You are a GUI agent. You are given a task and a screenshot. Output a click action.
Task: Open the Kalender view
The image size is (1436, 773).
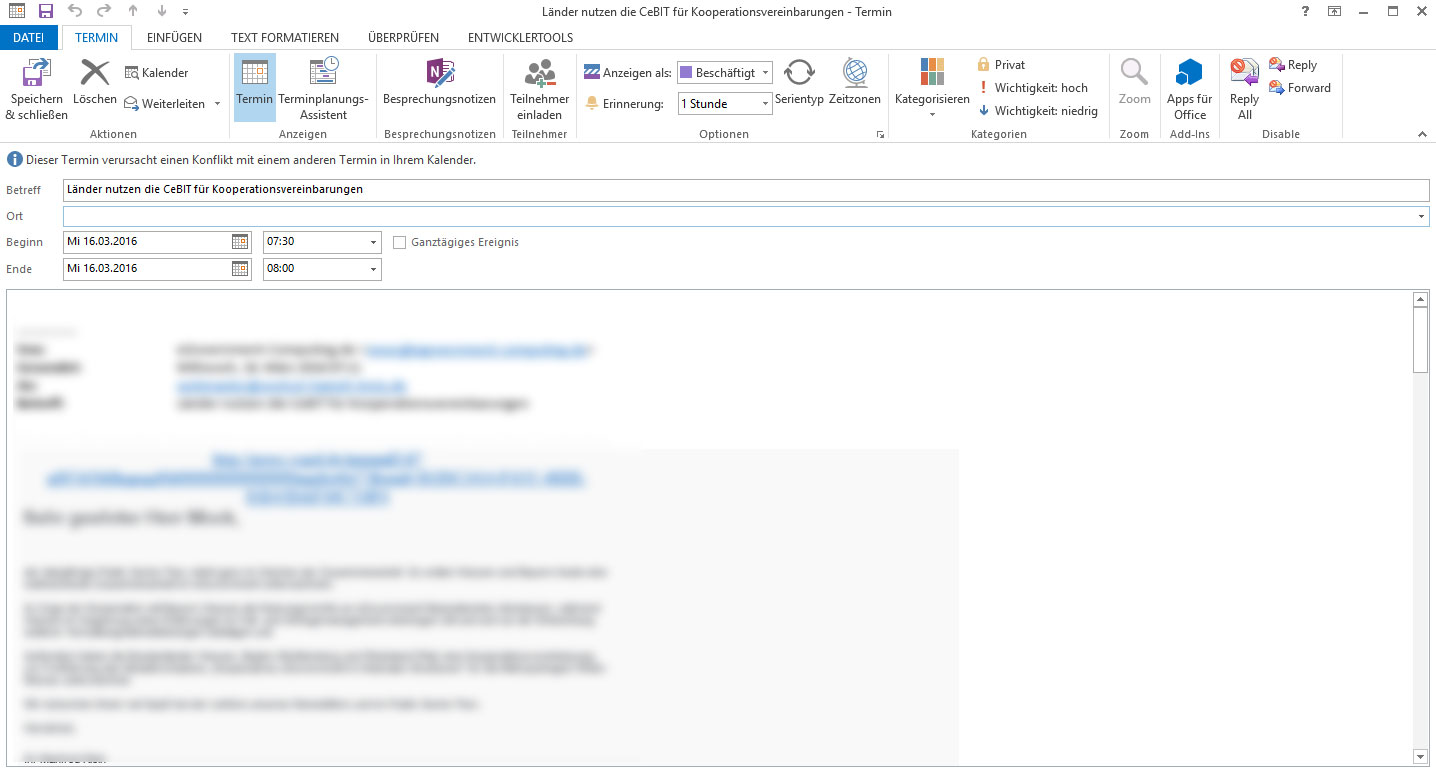156,73
